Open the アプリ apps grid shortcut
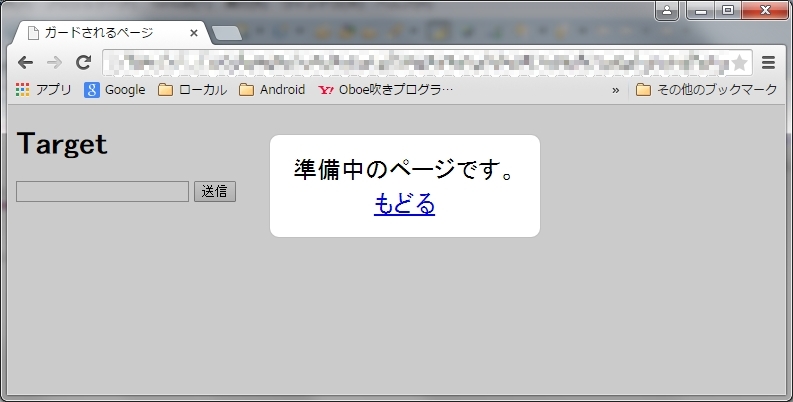 pyautogui.click(x=43, y=90)
